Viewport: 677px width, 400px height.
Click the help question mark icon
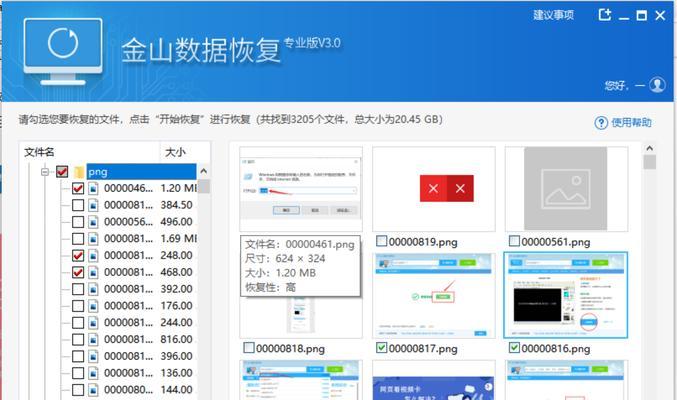tap(601, 123)
